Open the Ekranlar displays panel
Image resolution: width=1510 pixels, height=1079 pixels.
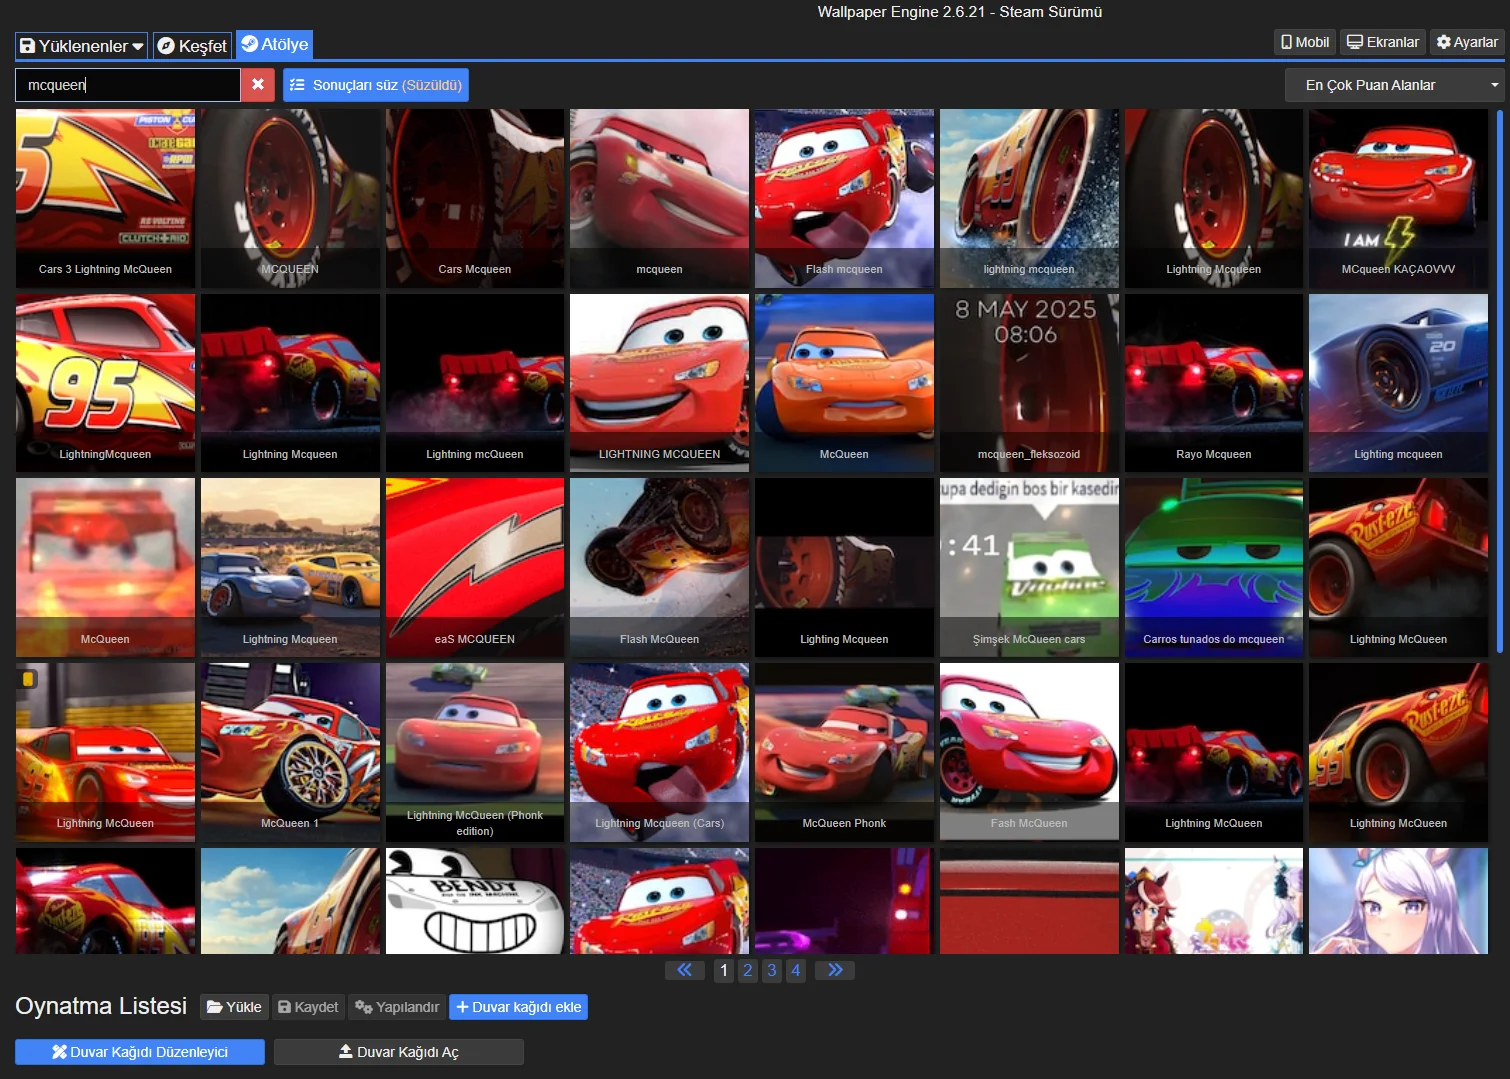[1383, 42]
